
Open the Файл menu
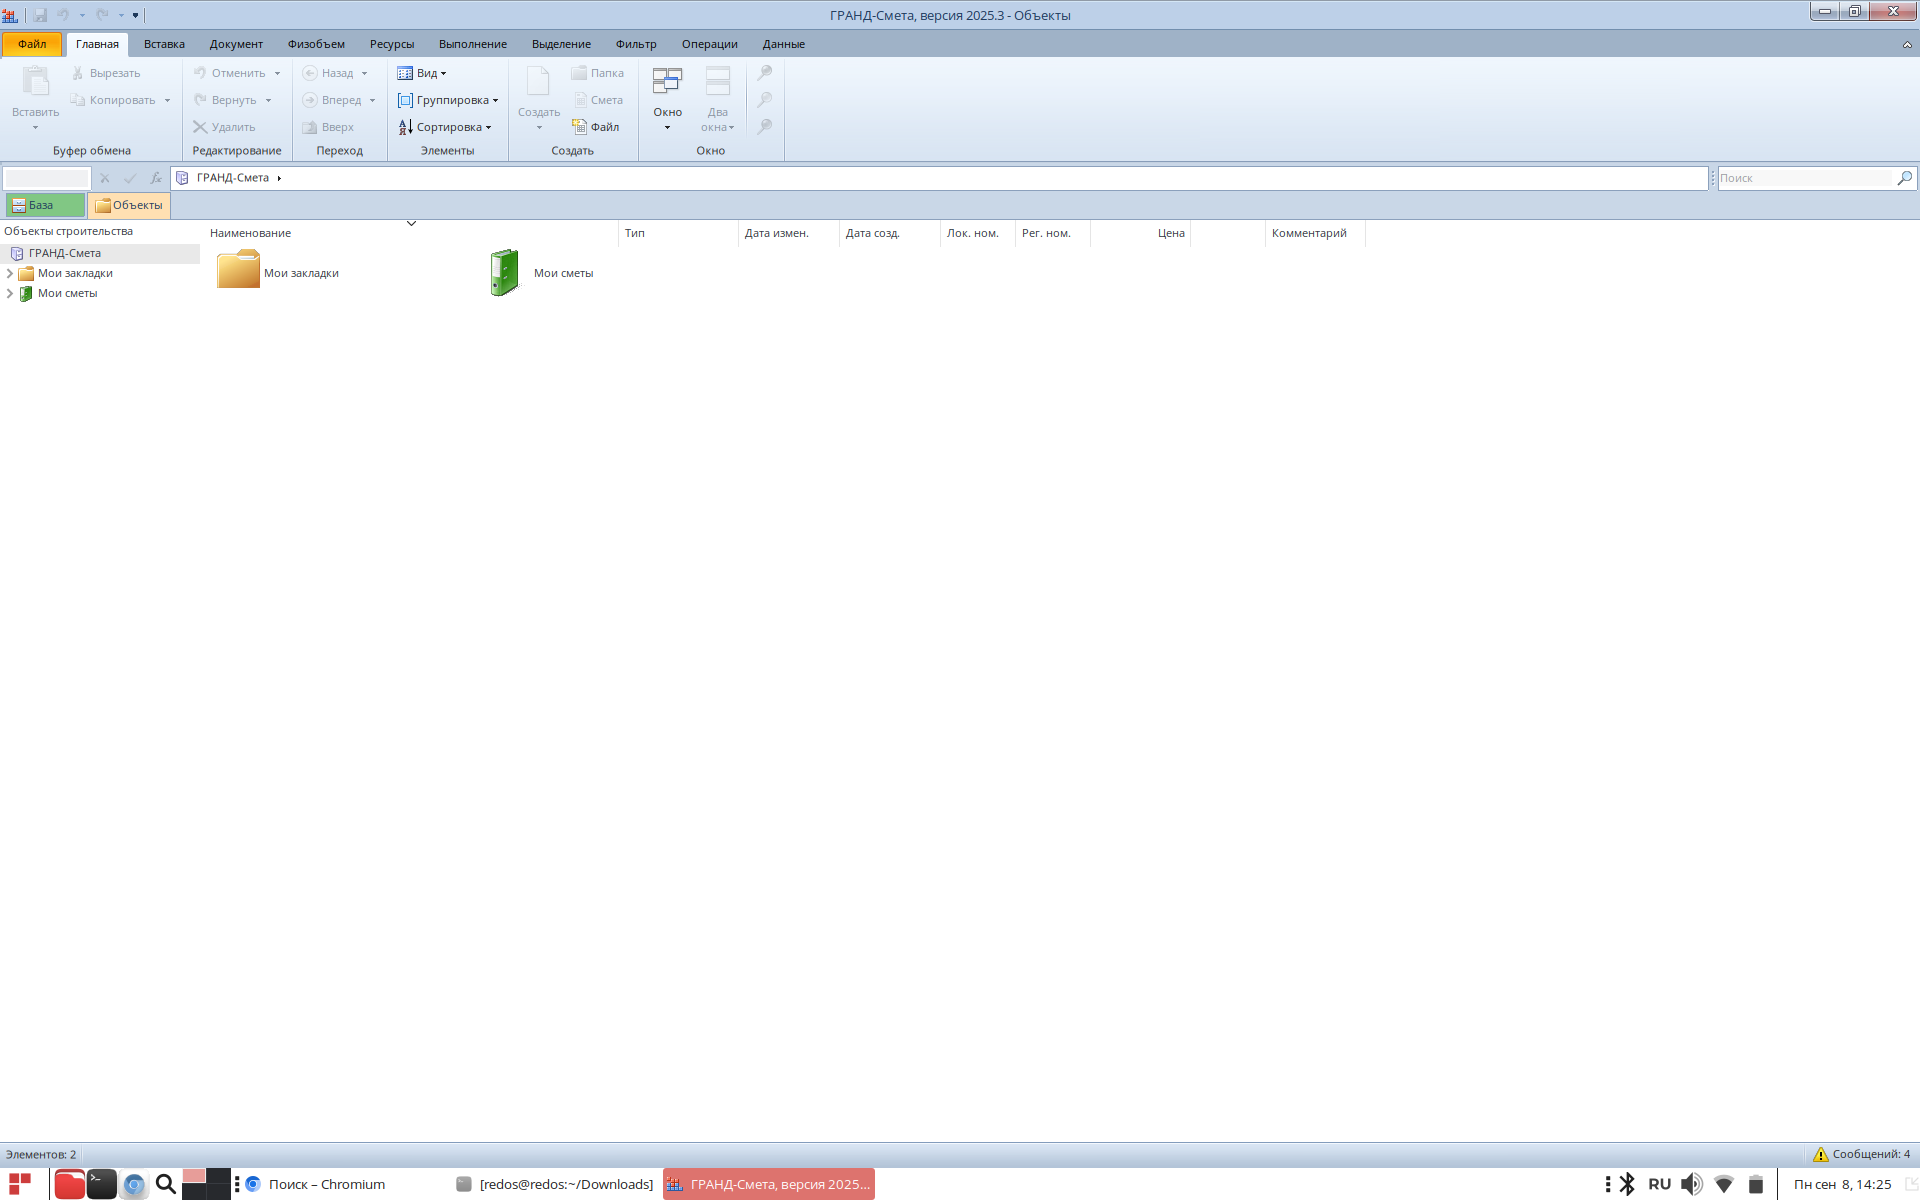coord(32,44)
